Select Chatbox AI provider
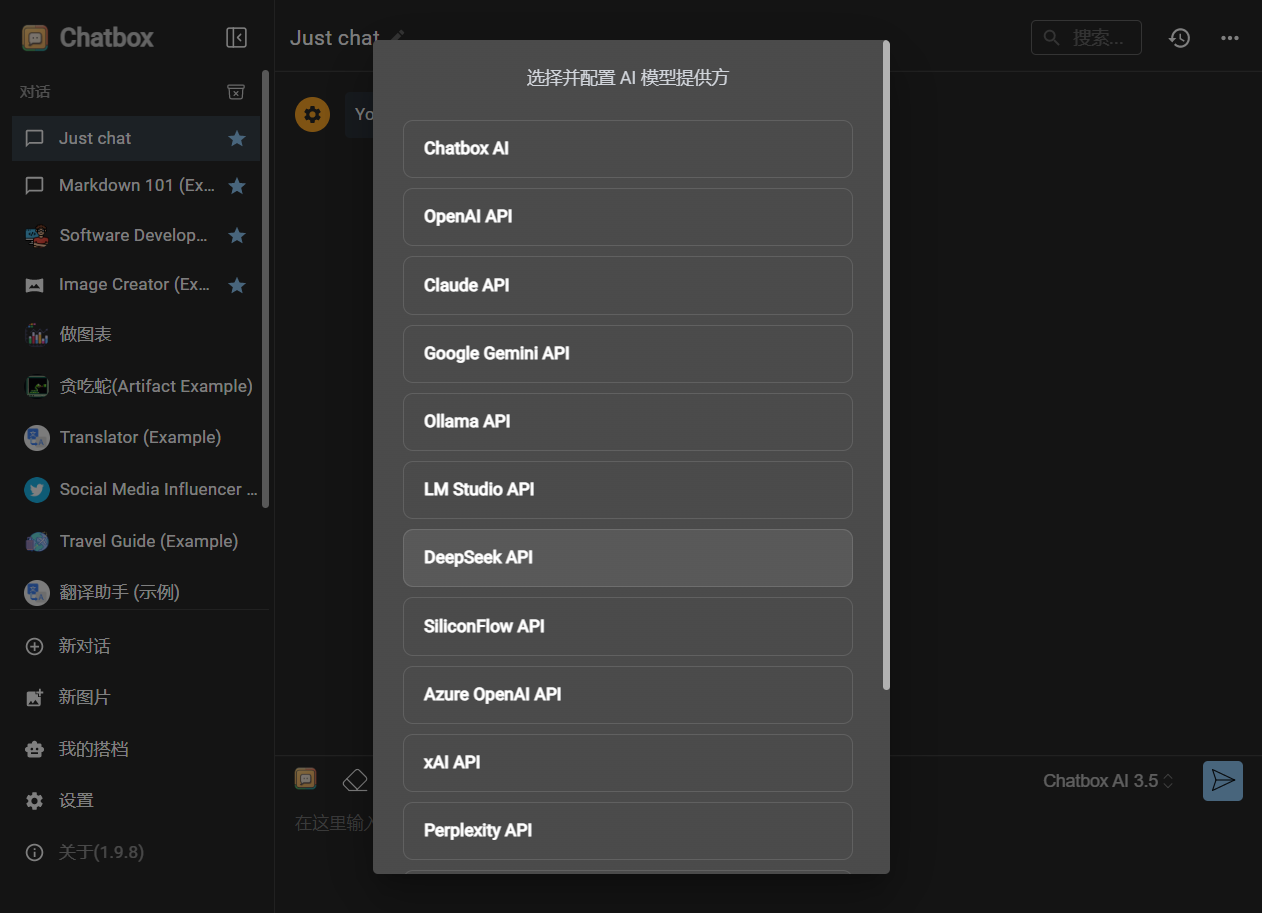The image size is (1262, 913). pyautogui.click(x=628, y=149)
